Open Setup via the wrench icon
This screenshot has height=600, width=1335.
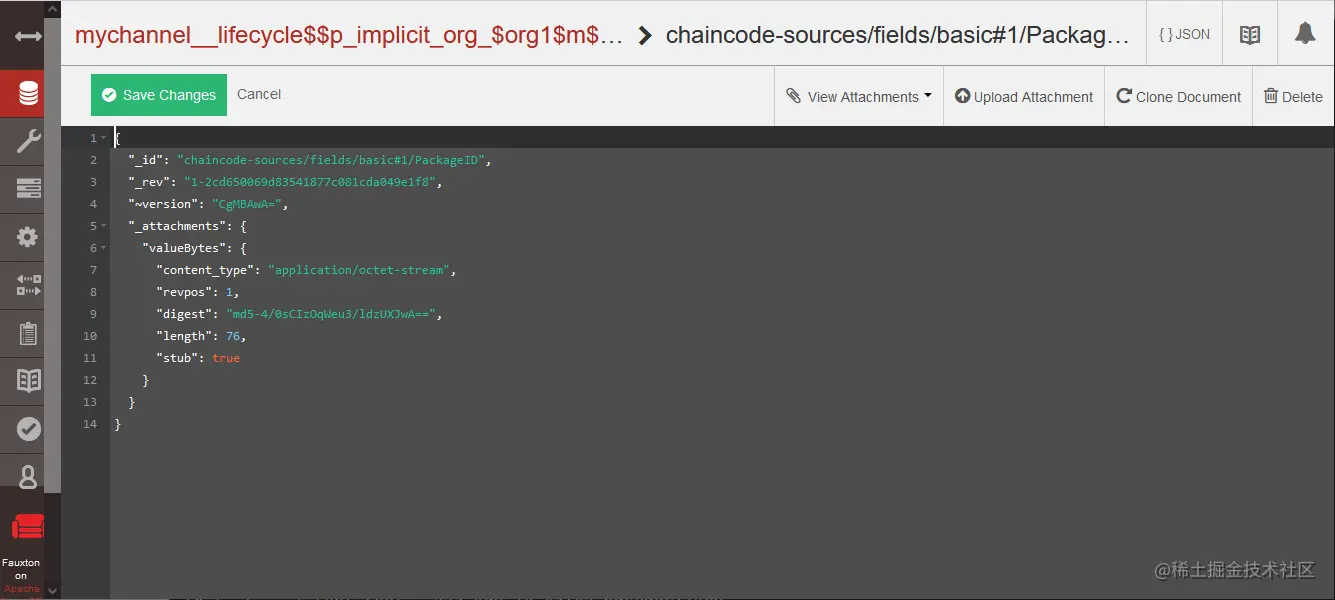[x=28, y=141]
